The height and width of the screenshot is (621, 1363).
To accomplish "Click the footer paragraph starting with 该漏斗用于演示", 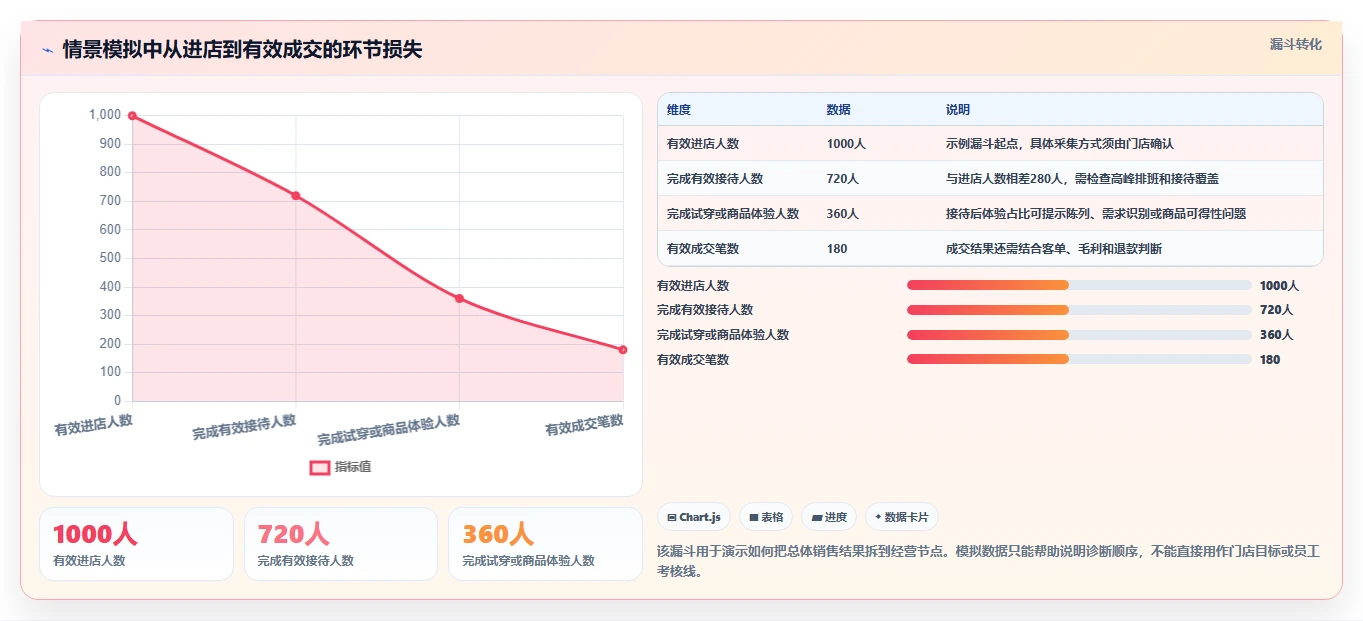I will tap(988, 561).
